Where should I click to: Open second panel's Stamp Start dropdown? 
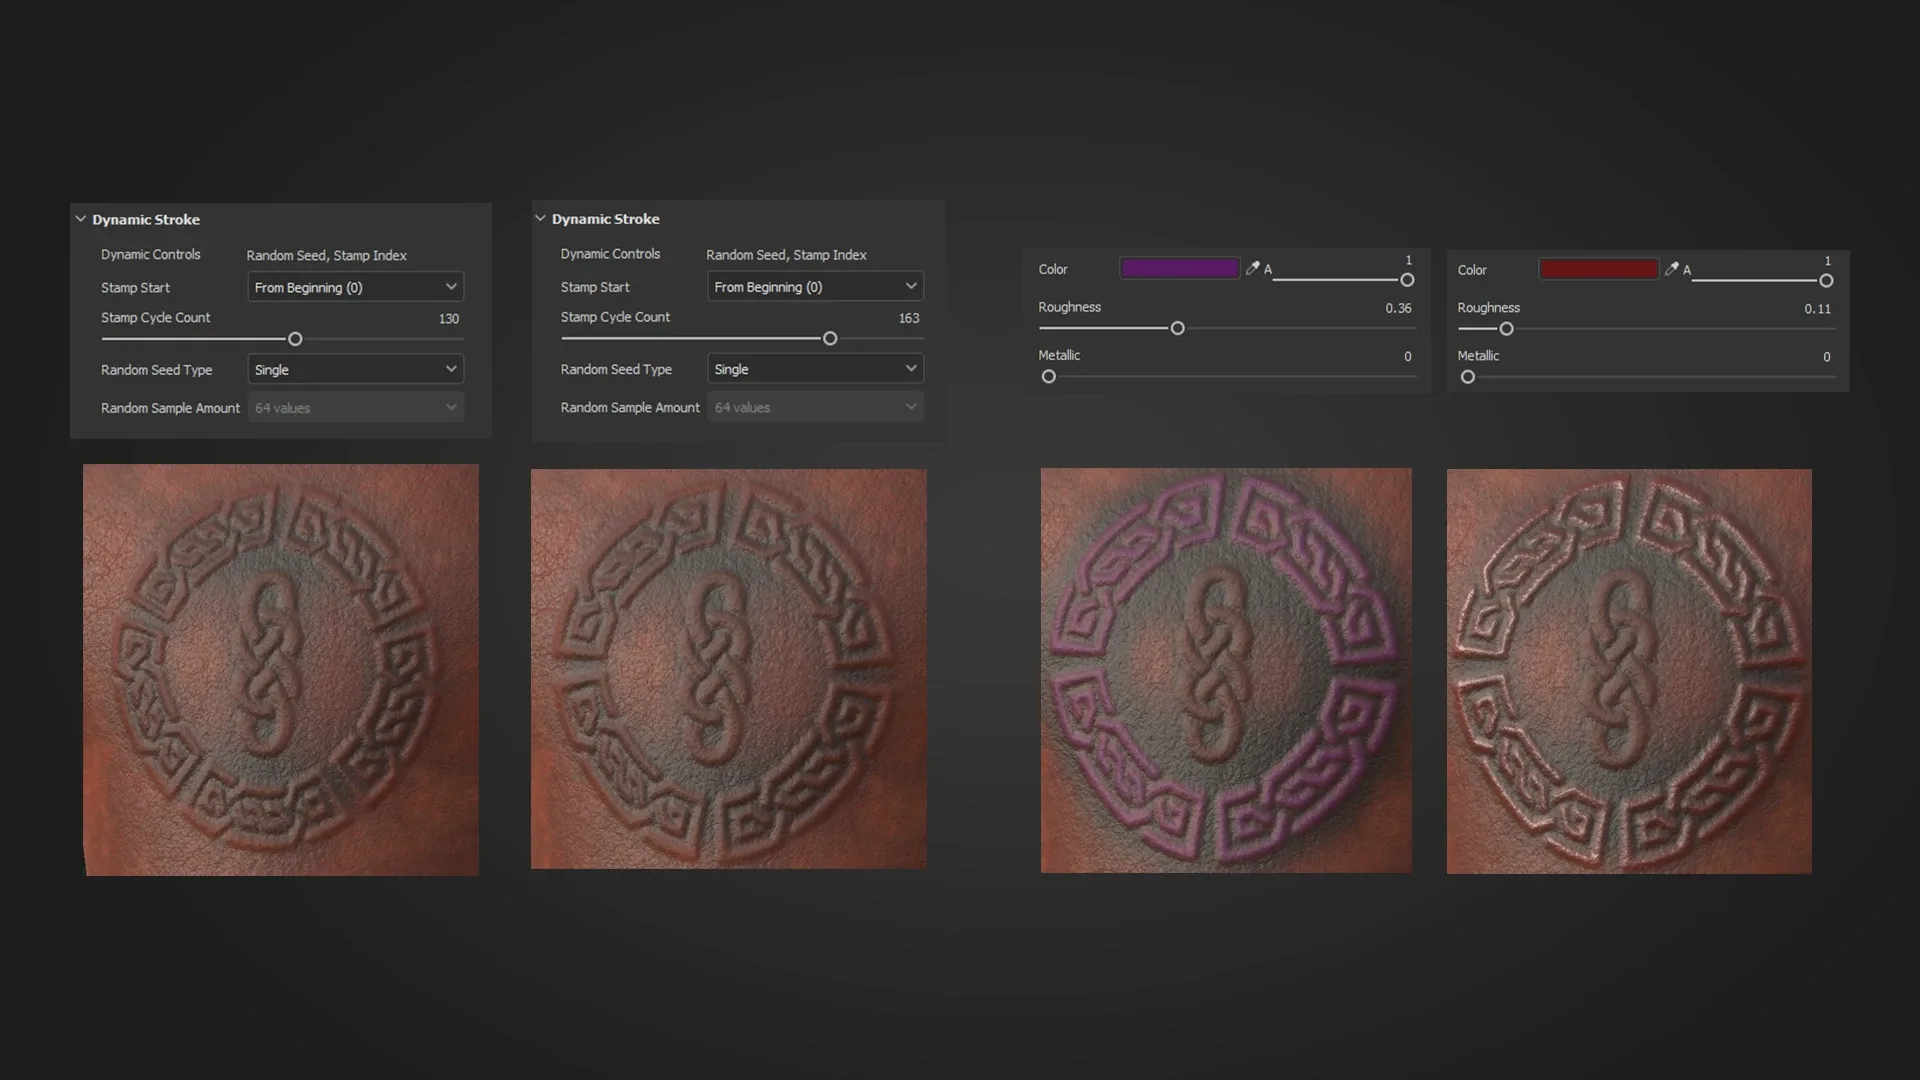click(815, 287)
